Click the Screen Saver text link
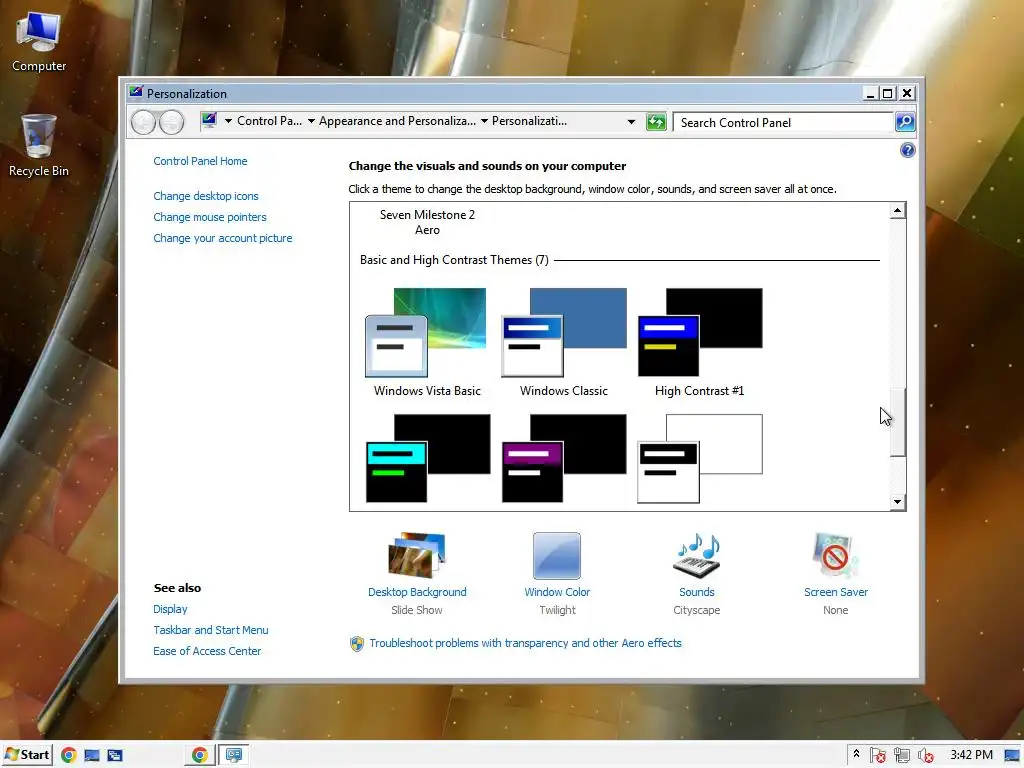The width and height of the screenshot is (1024, 768). (x=835, y=592)
